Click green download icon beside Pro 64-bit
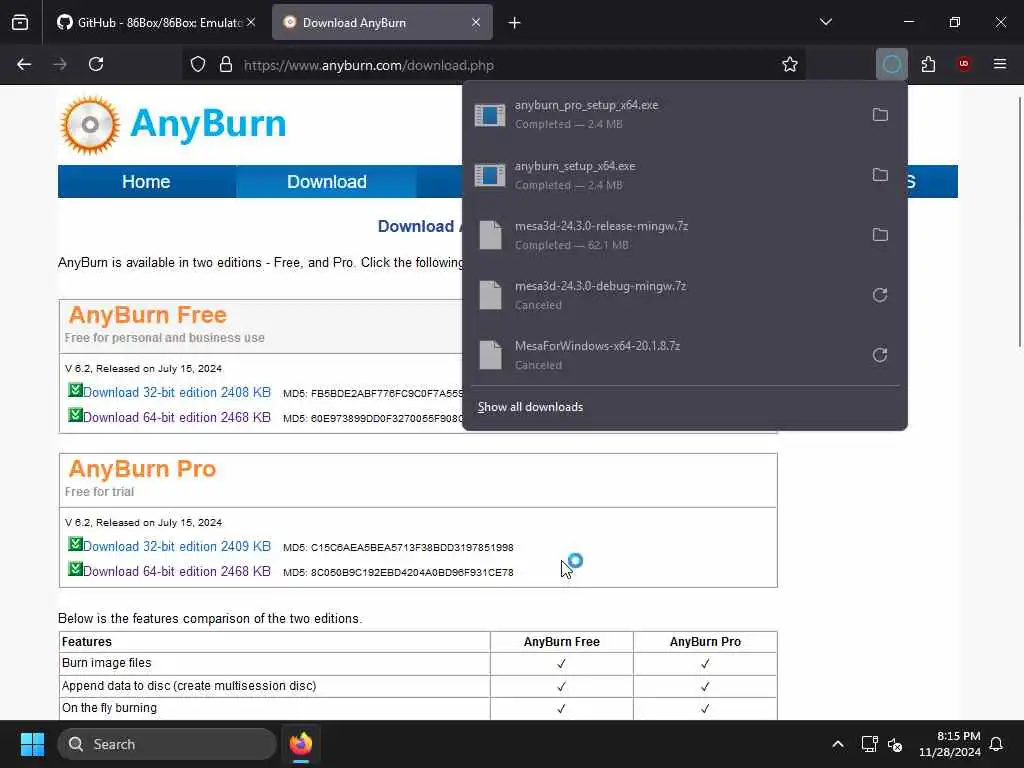This screenshot has height=768, width=1024. coord(75,569)
